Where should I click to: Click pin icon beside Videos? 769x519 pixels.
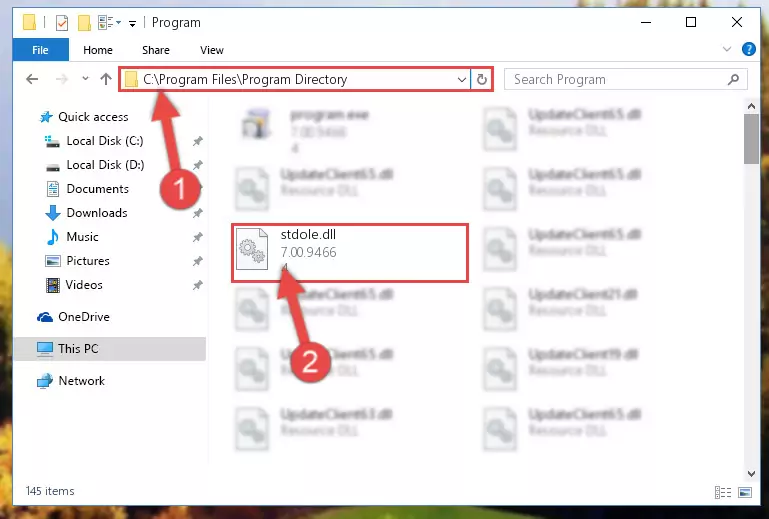197,285
